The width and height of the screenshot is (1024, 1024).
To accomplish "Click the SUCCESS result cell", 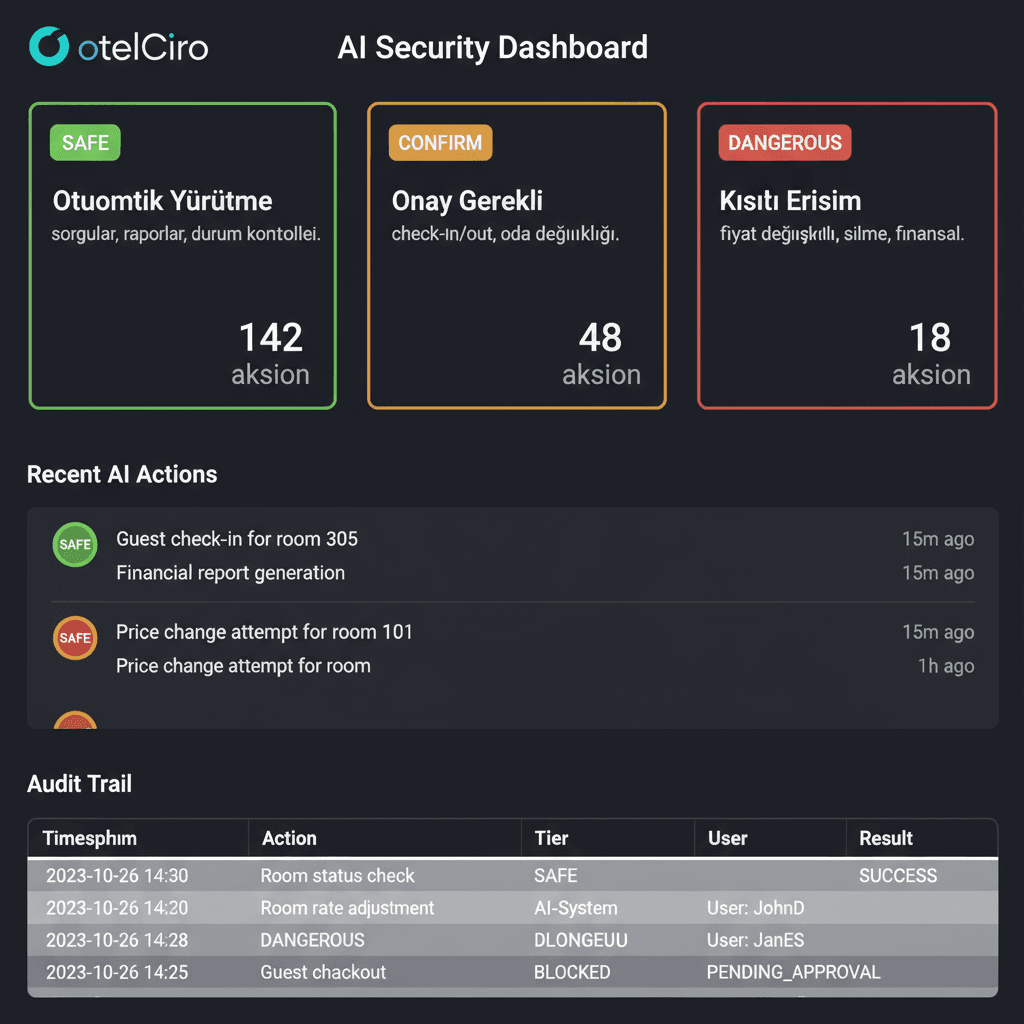I will [898, 876].
